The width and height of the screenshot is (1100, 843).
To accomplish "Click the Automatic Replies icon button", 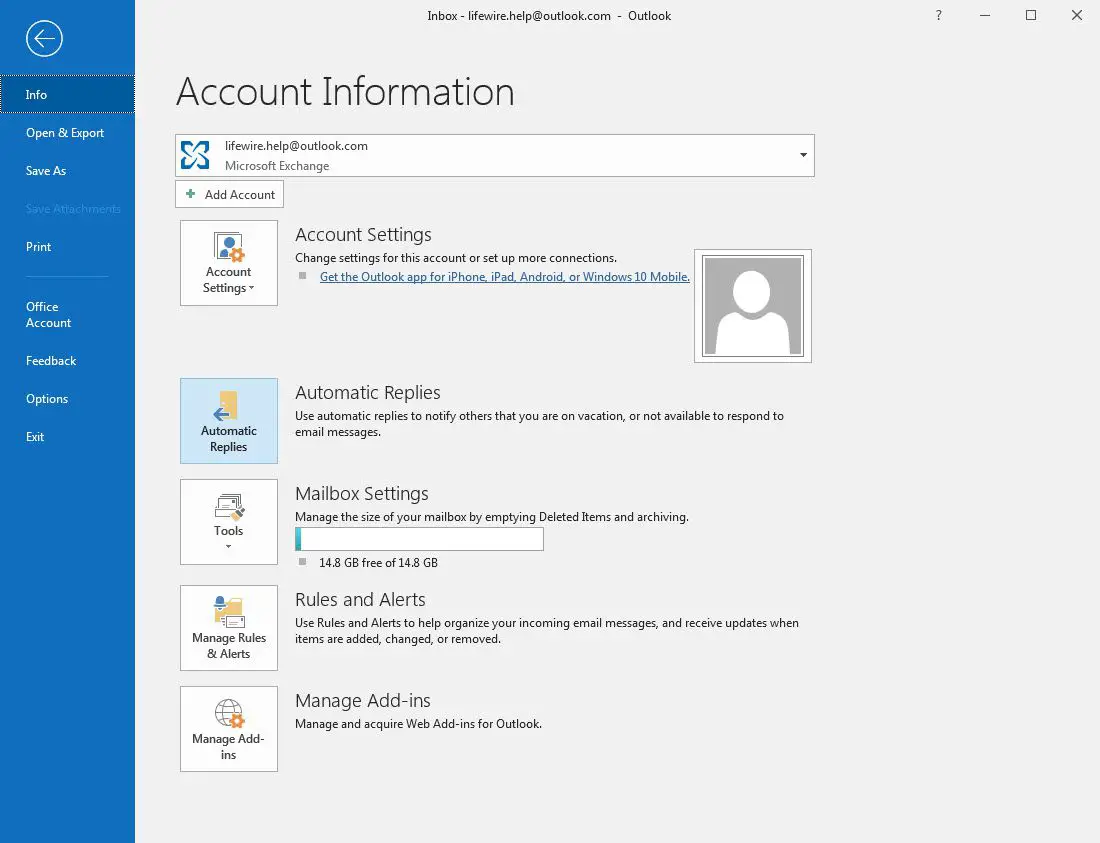I will [229, 421].
